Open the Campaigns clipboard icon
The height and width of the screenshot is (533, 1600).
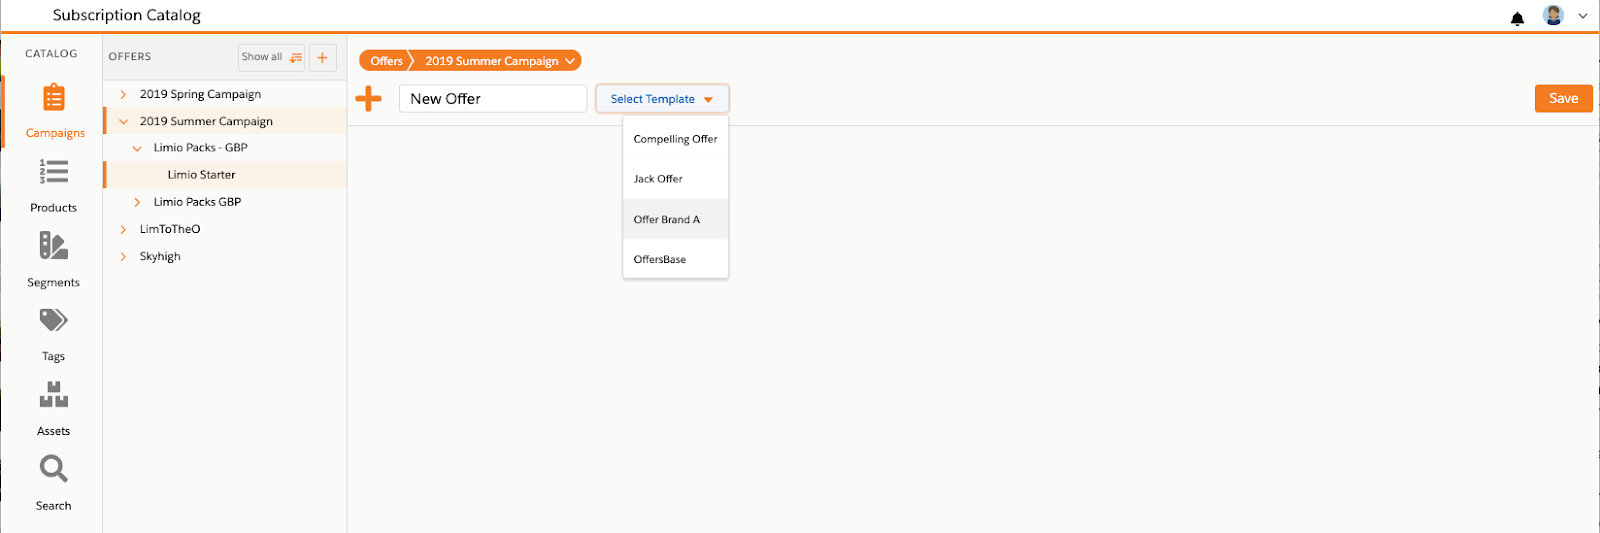coord(54,97)
